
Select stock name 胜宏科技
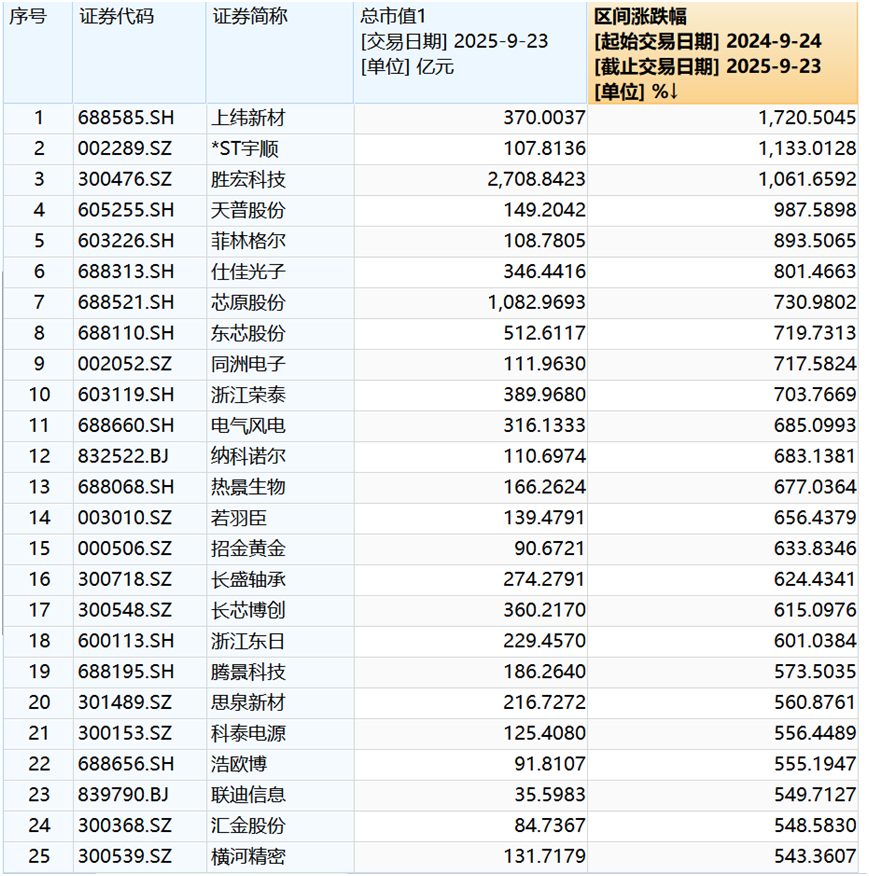[248, 179]
